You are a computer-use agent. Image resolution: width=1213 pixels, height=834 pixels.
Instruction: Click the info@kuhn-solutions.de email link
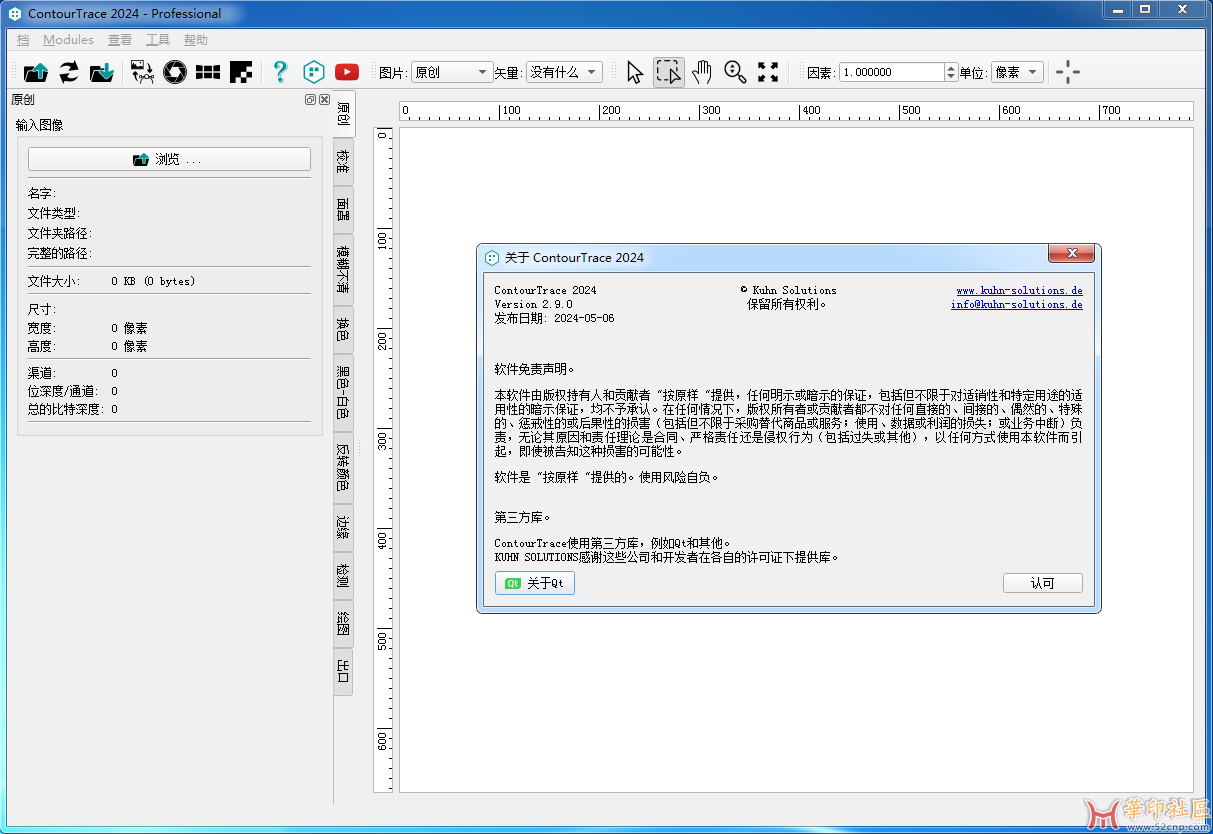[1016, 304]
